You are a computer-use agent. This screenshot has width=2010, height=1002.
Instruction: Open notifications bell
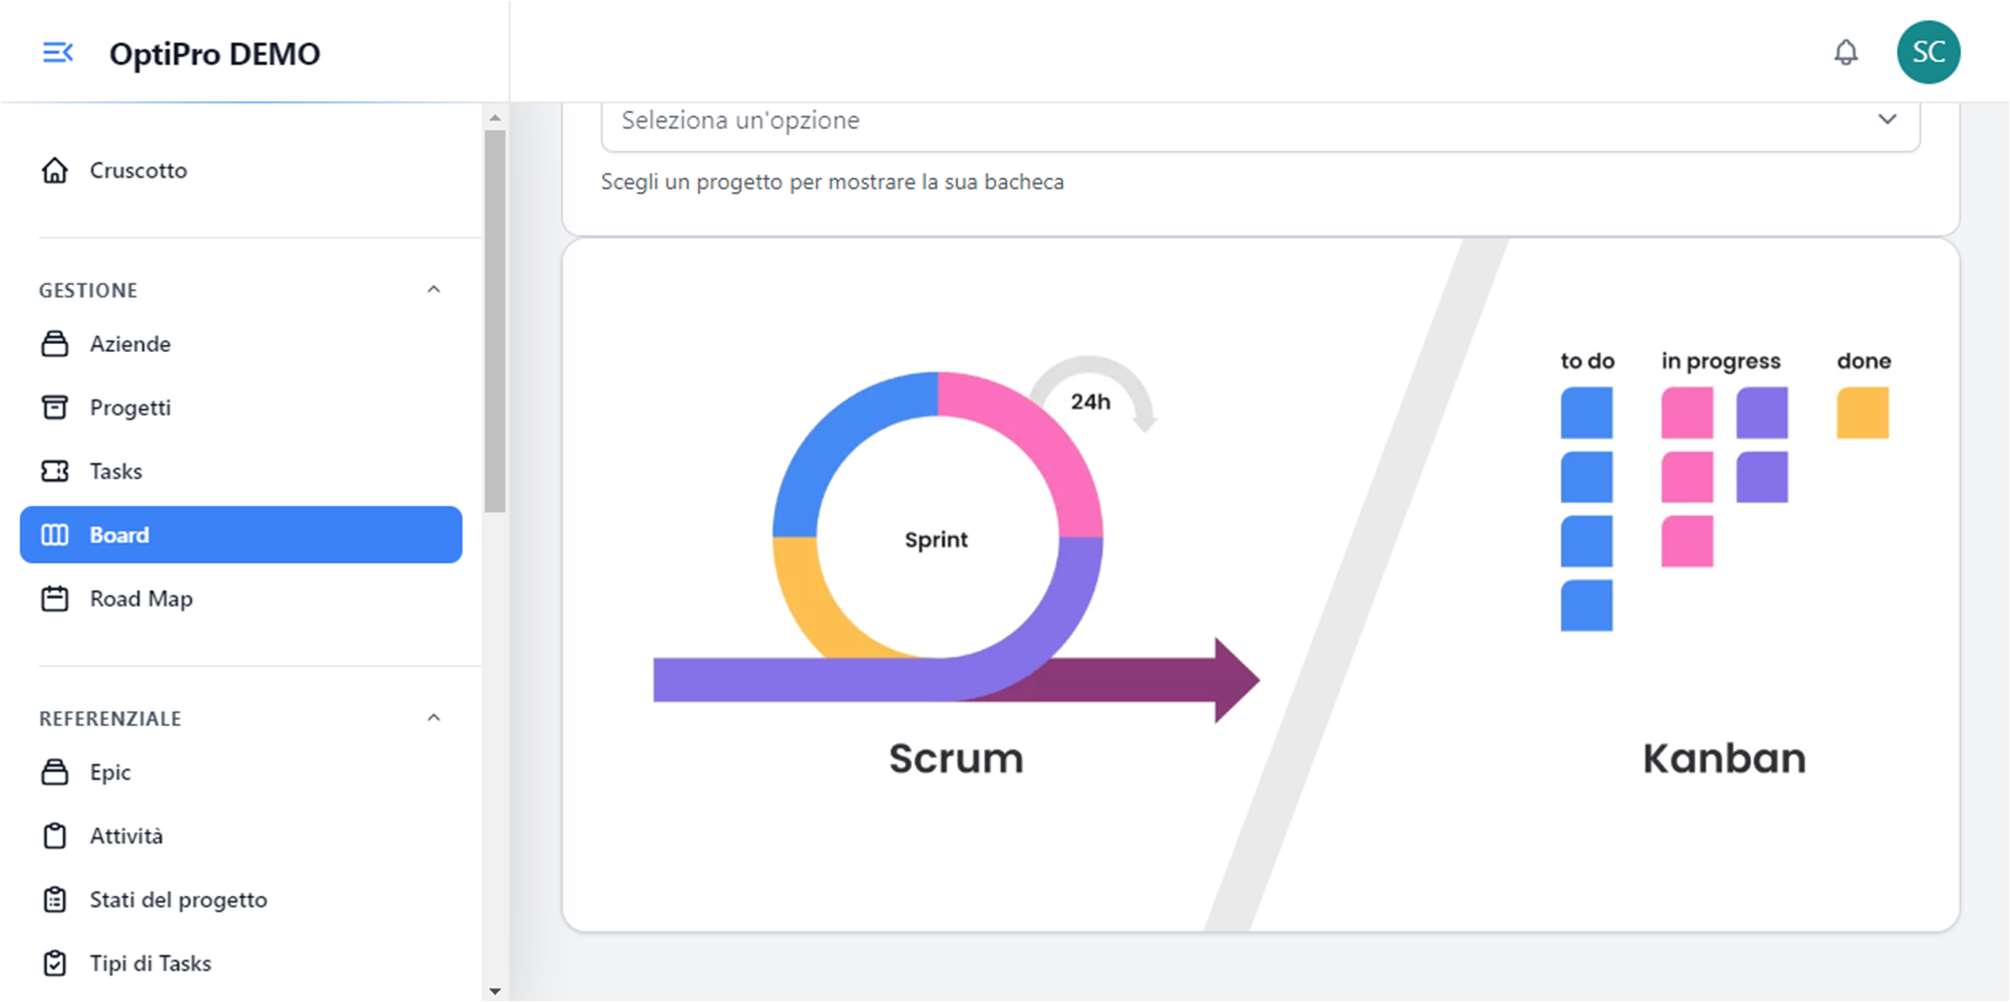pyautogui.click(x=1845, y=52)
